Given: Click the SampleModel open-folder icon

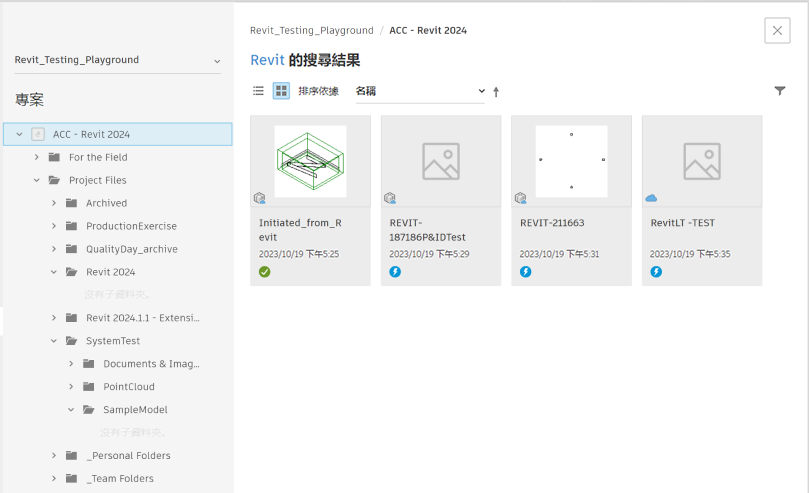Looking at the screenshot, I should 89,409.
